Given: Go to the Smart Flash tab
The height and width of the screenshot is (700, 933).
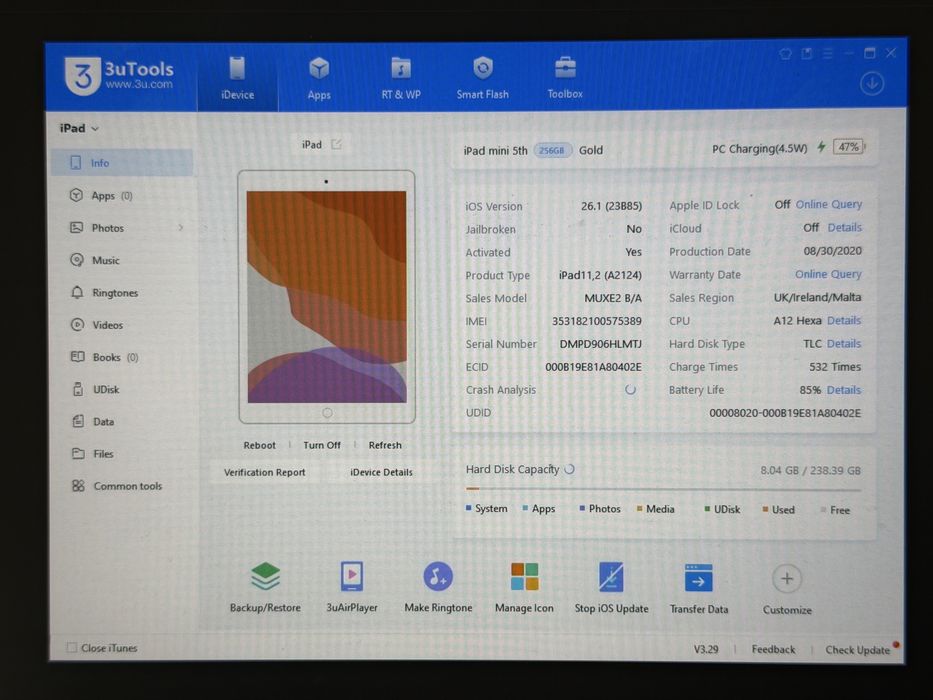Looking at the screenshot, I should pyautogui.click(x=483, y=78).
